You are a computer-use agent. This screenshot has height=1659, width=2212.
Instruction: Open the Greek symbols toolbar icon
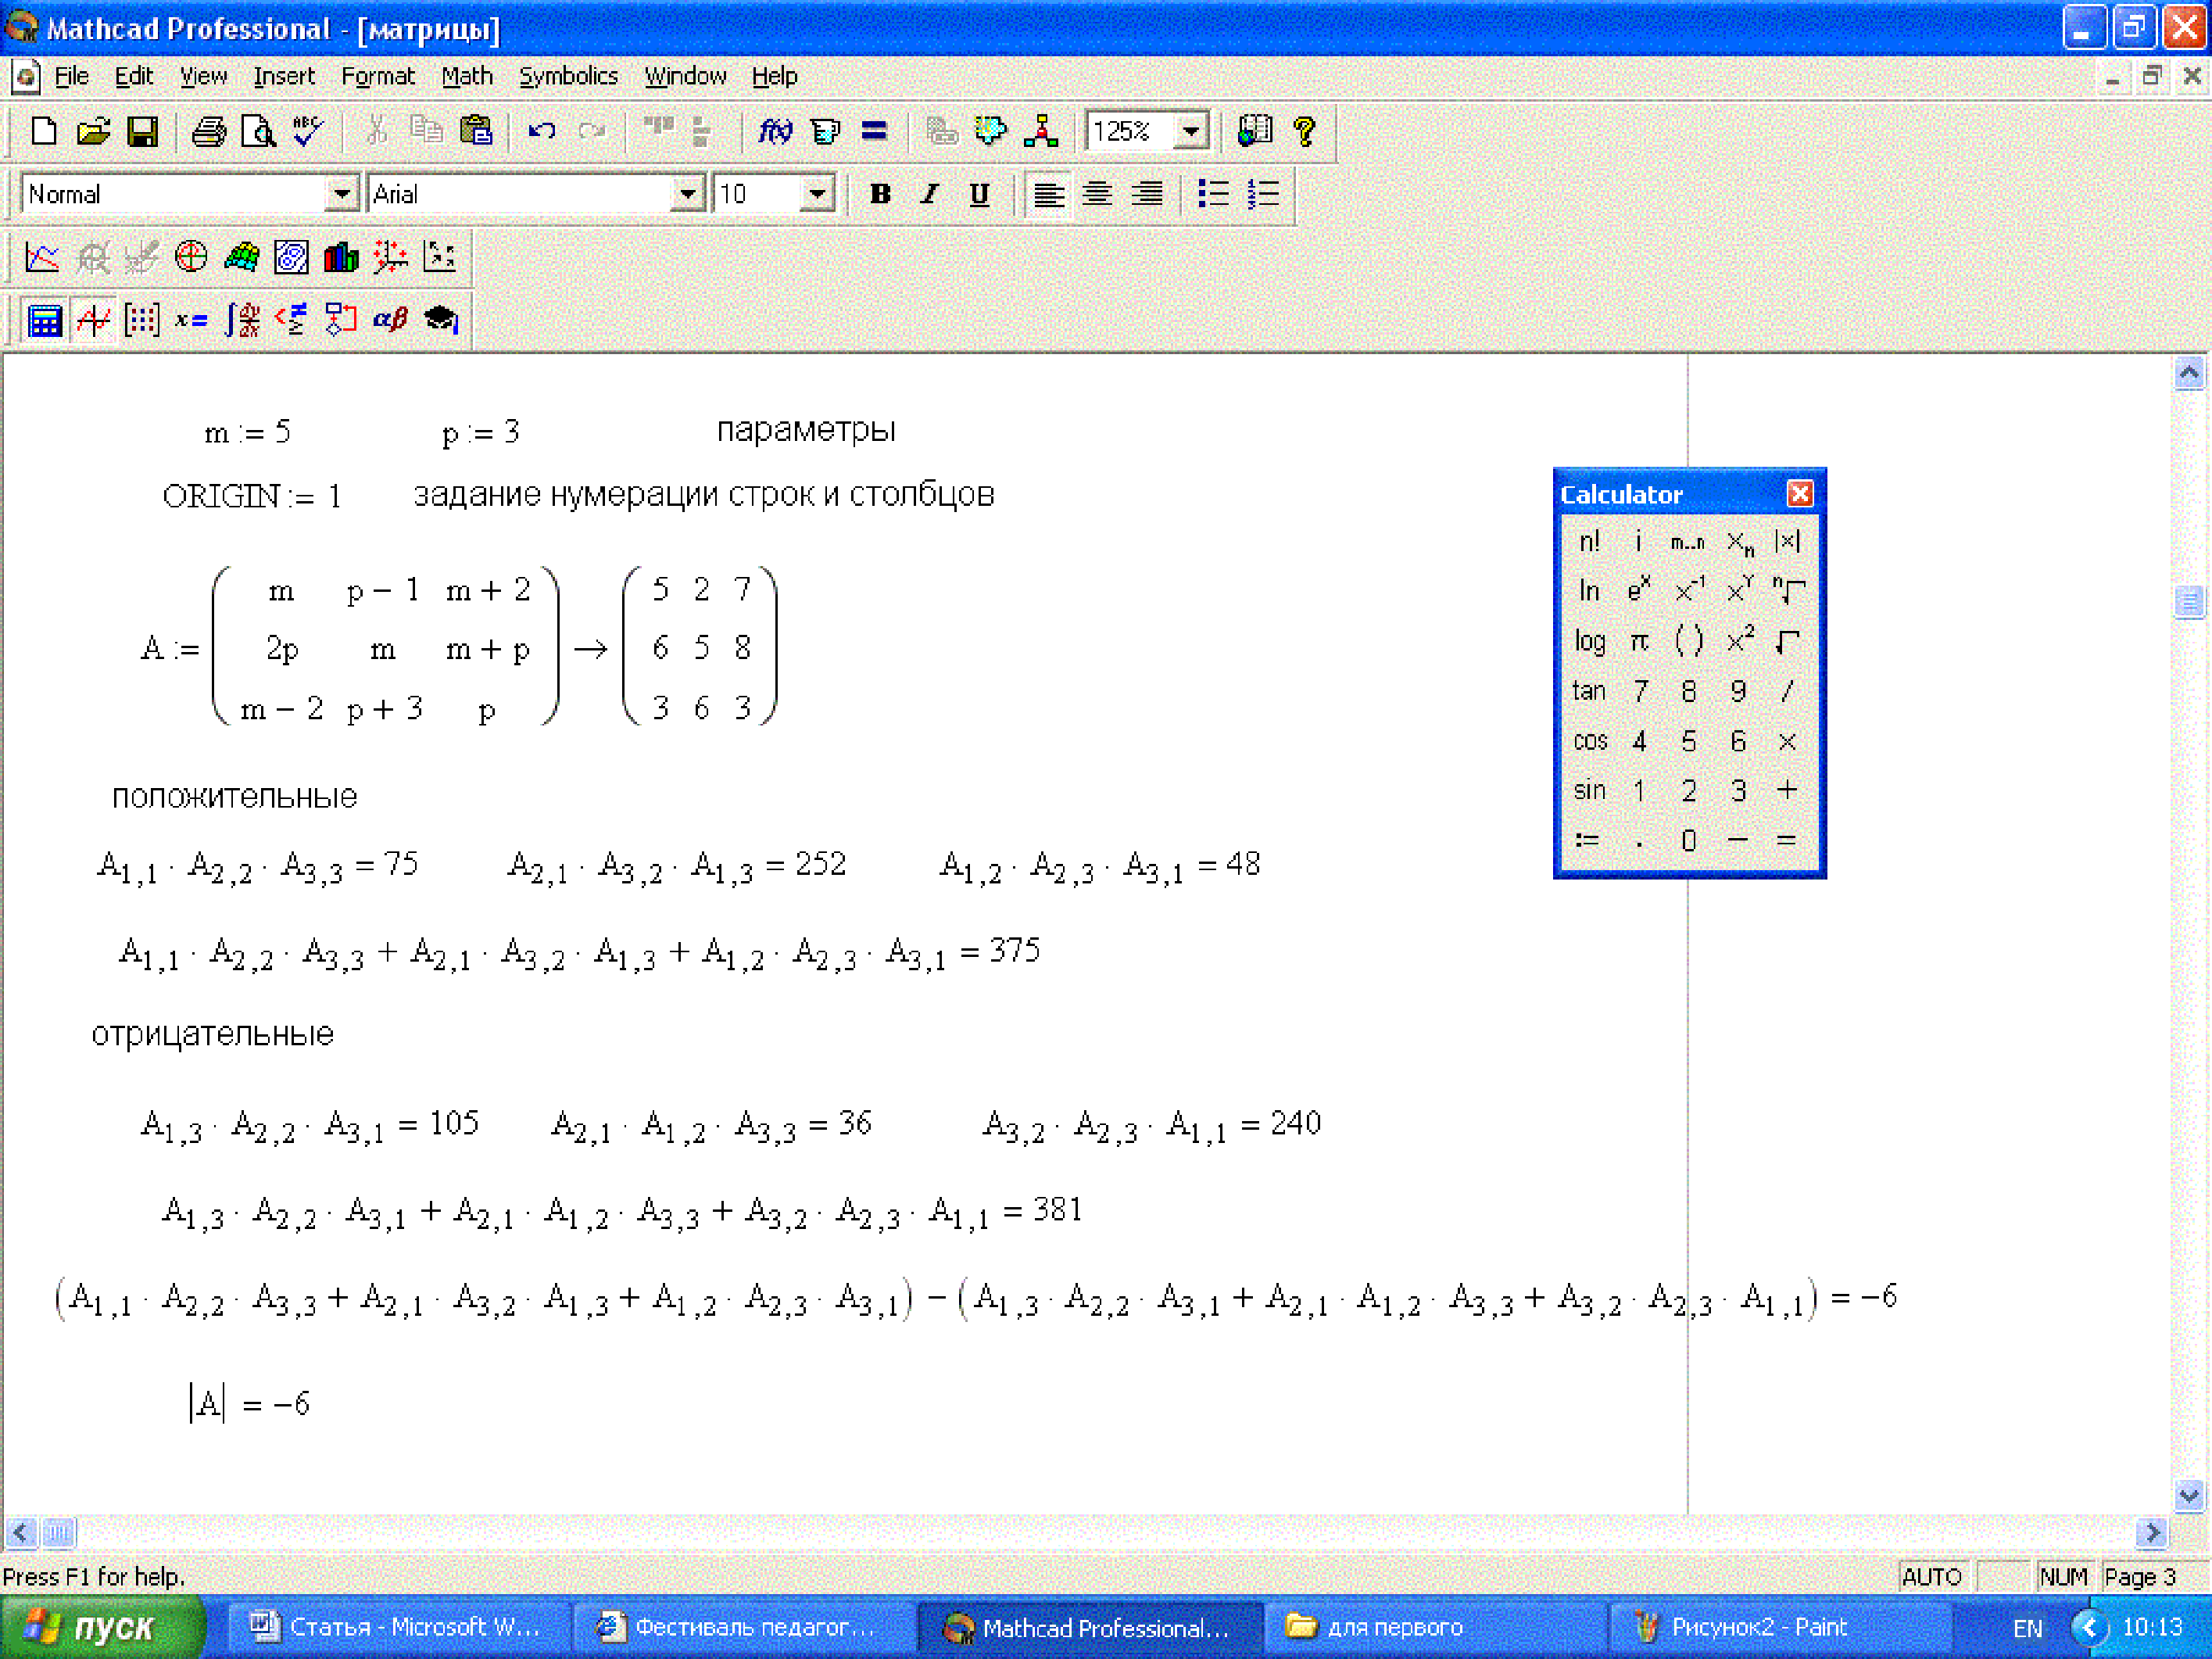(390, 320)
